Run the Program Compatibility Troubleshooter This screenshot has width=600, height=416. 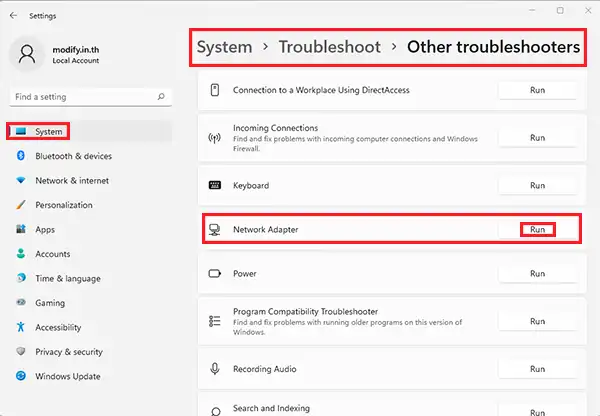[x=537, y=321]
